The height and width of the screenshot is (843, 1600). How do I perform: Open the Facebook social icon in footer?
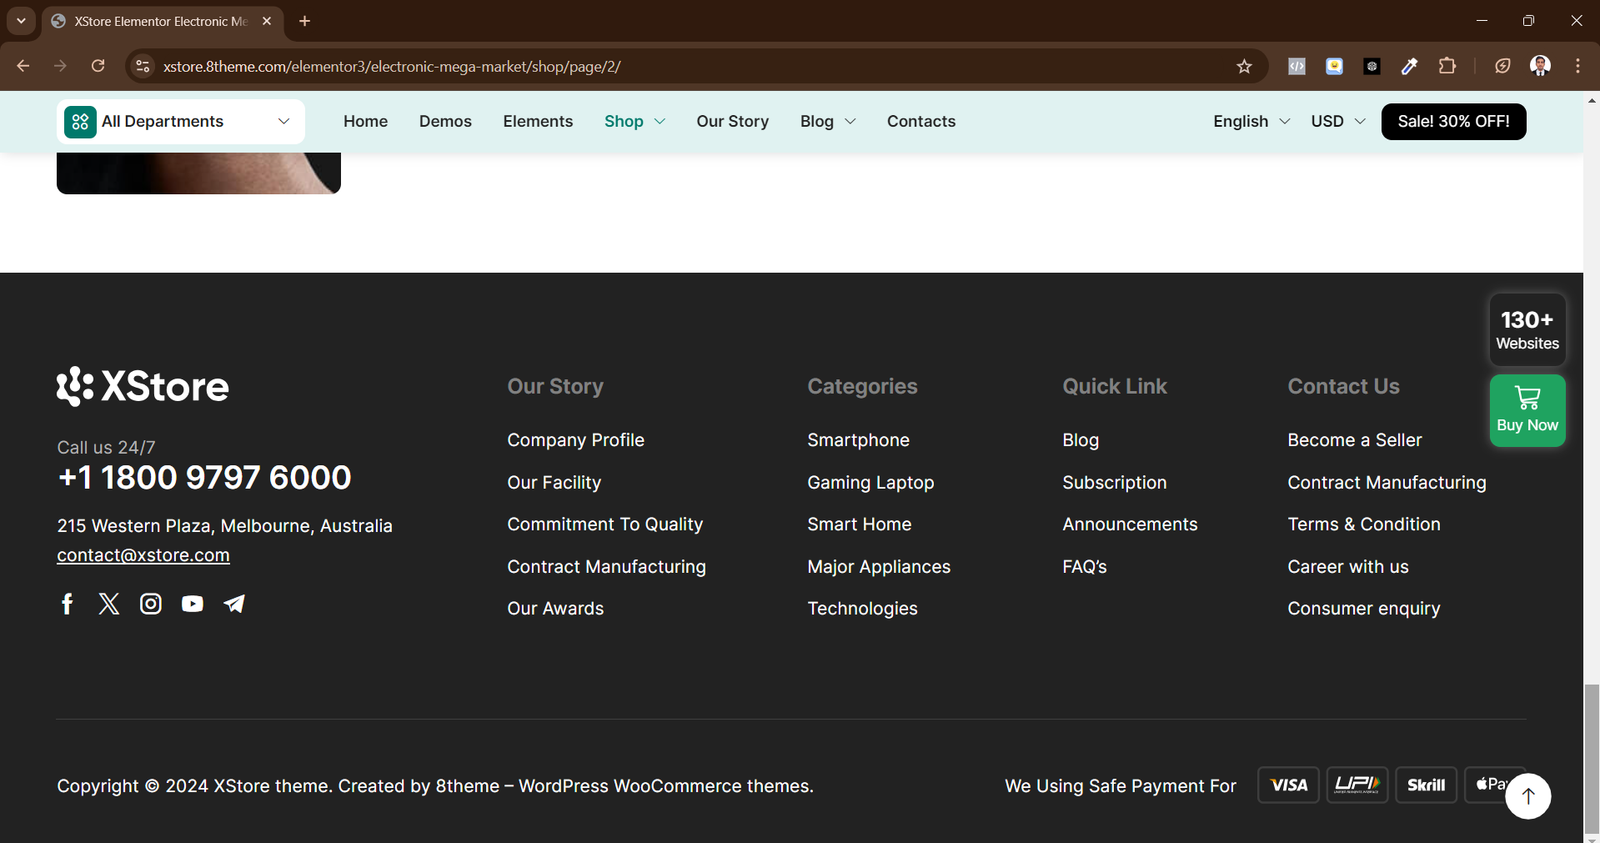[67, 604]
